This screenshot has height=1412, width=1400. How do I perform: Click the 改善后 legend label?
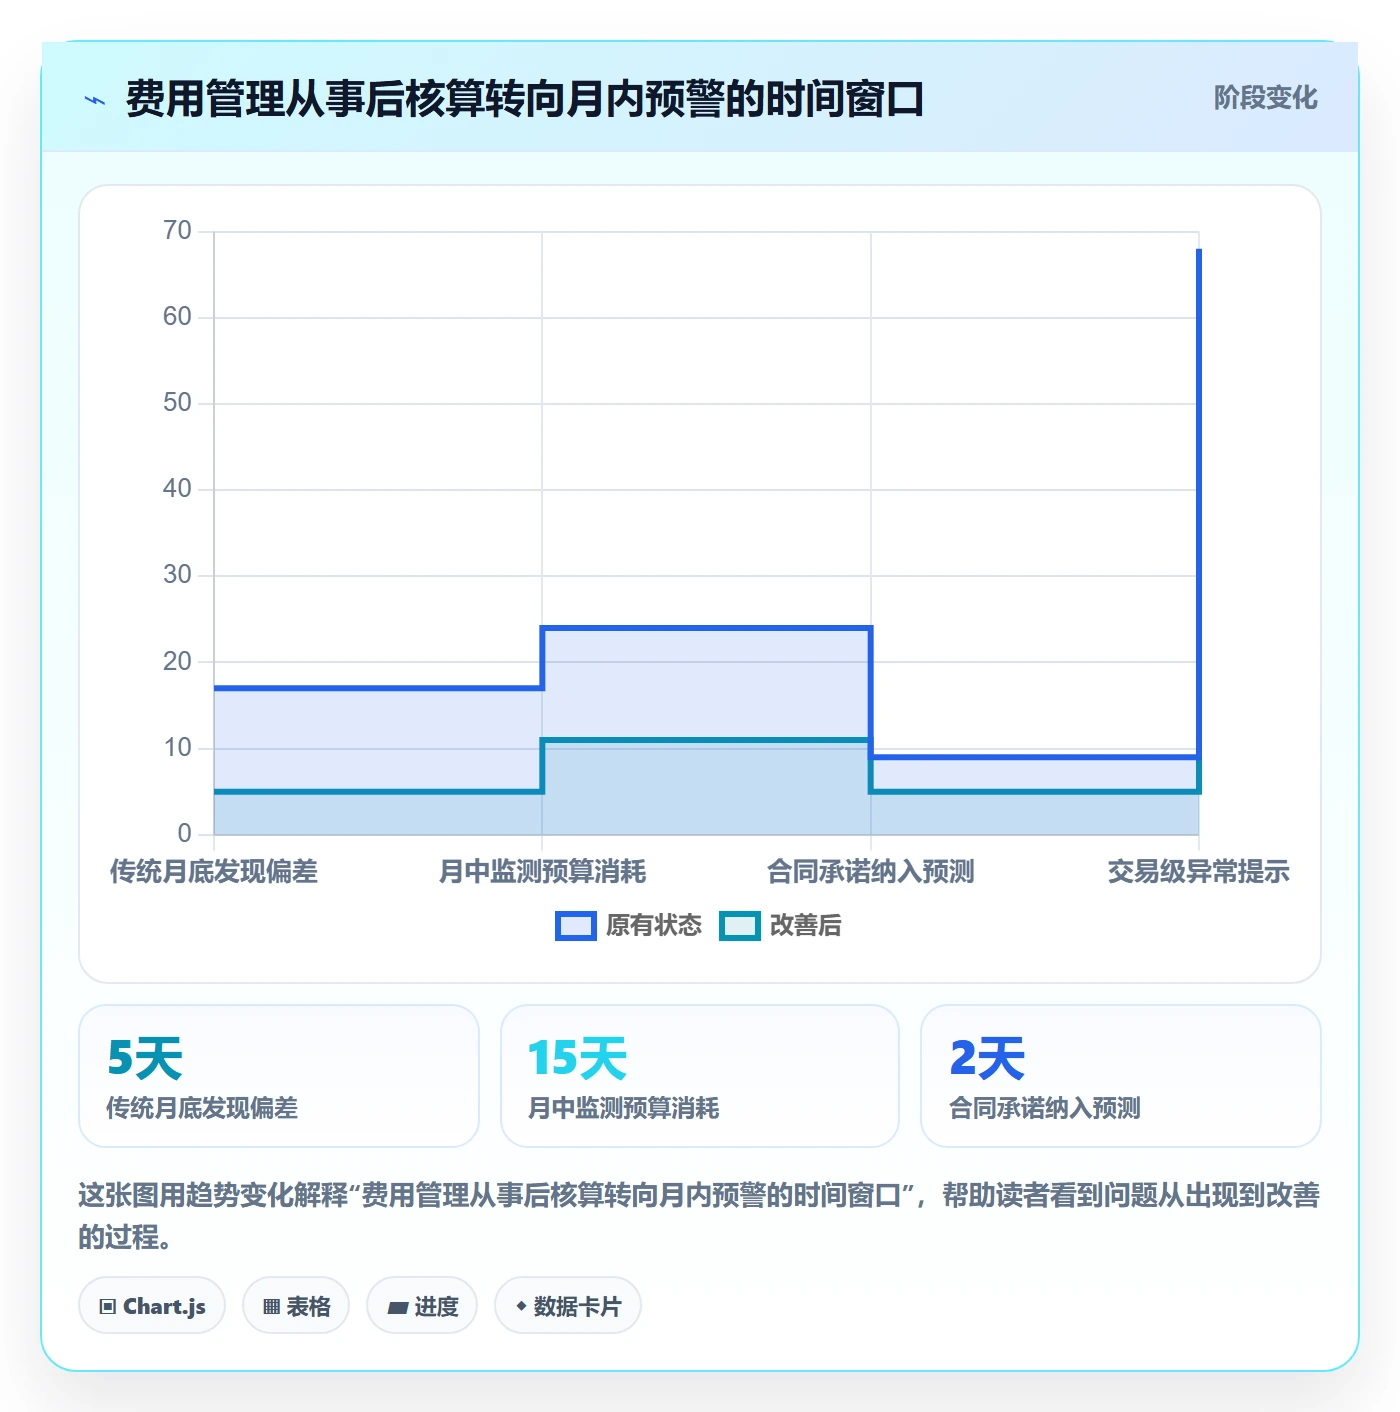pyautogui.click(x=805, y=926)
